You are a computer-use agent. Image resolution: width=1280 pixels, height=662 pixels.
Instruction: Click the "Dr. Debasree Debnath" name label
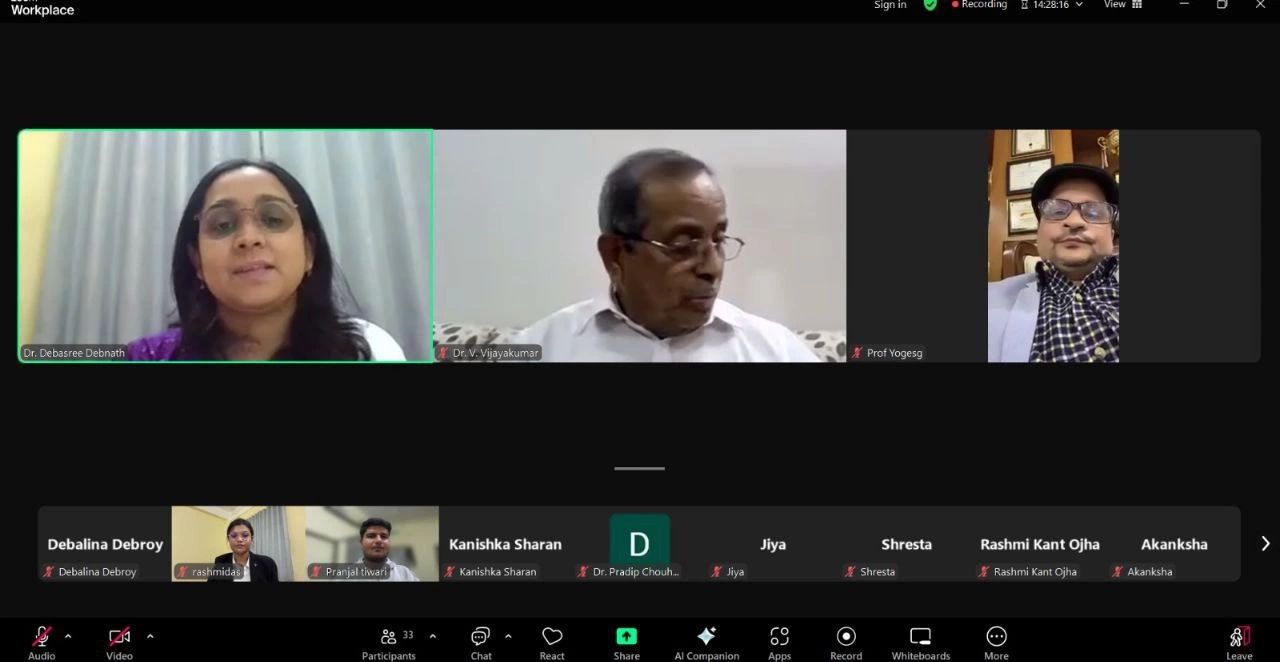click(74, 353)
